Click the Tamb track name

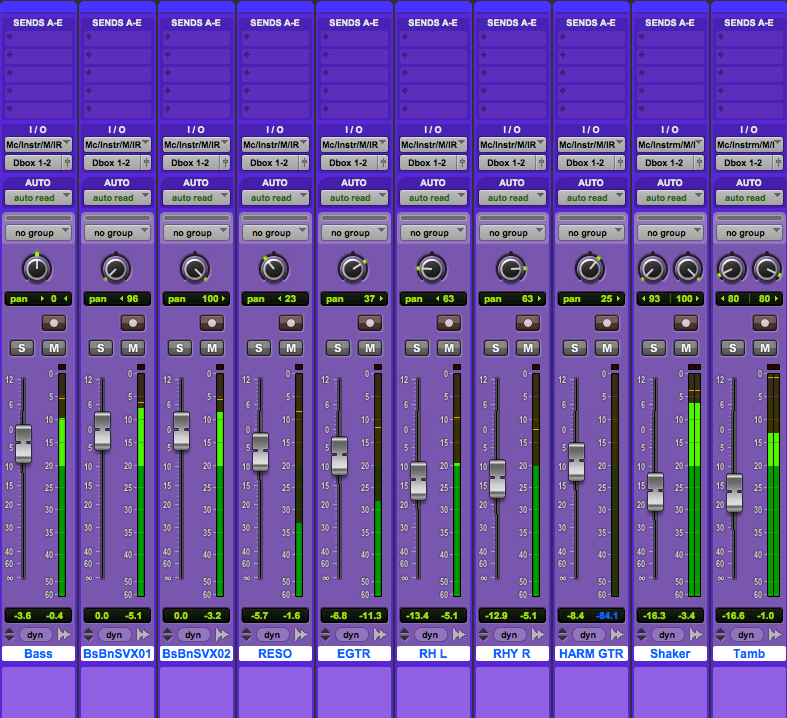click(749, 654)
